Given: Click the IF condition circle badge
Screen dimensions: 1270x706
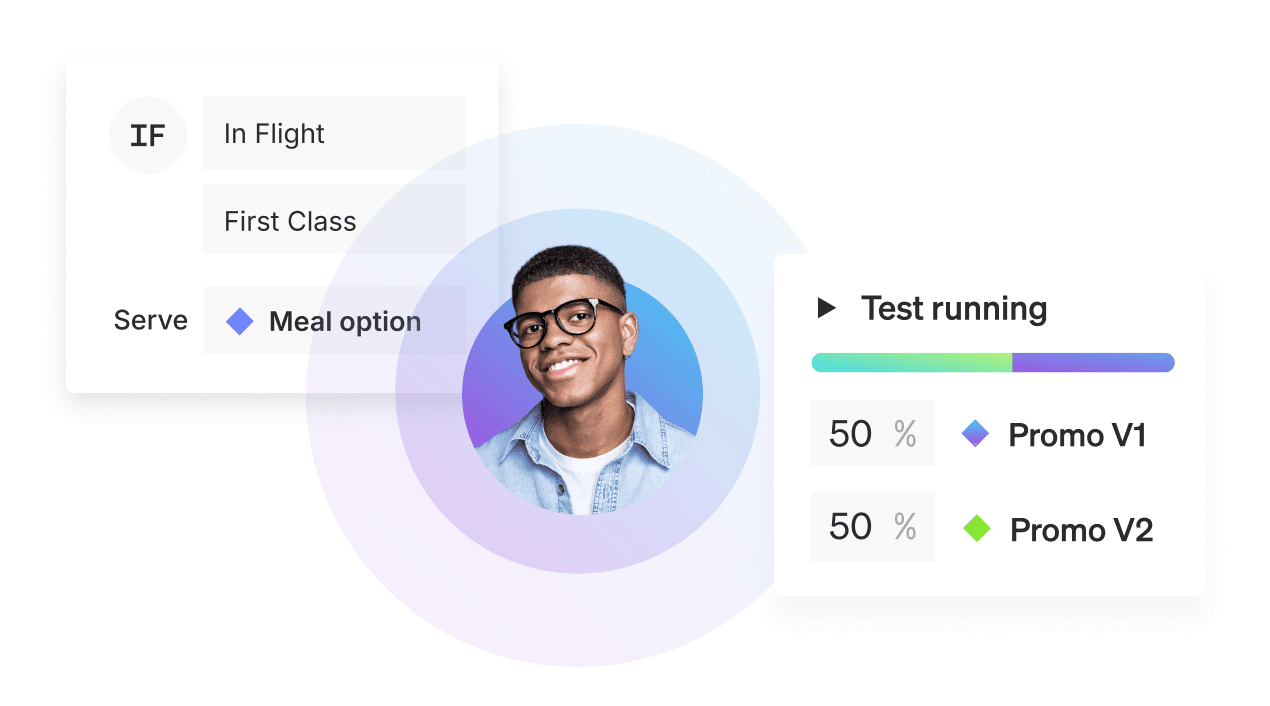Looking at the screenshot, I should (x=148, y=135).
